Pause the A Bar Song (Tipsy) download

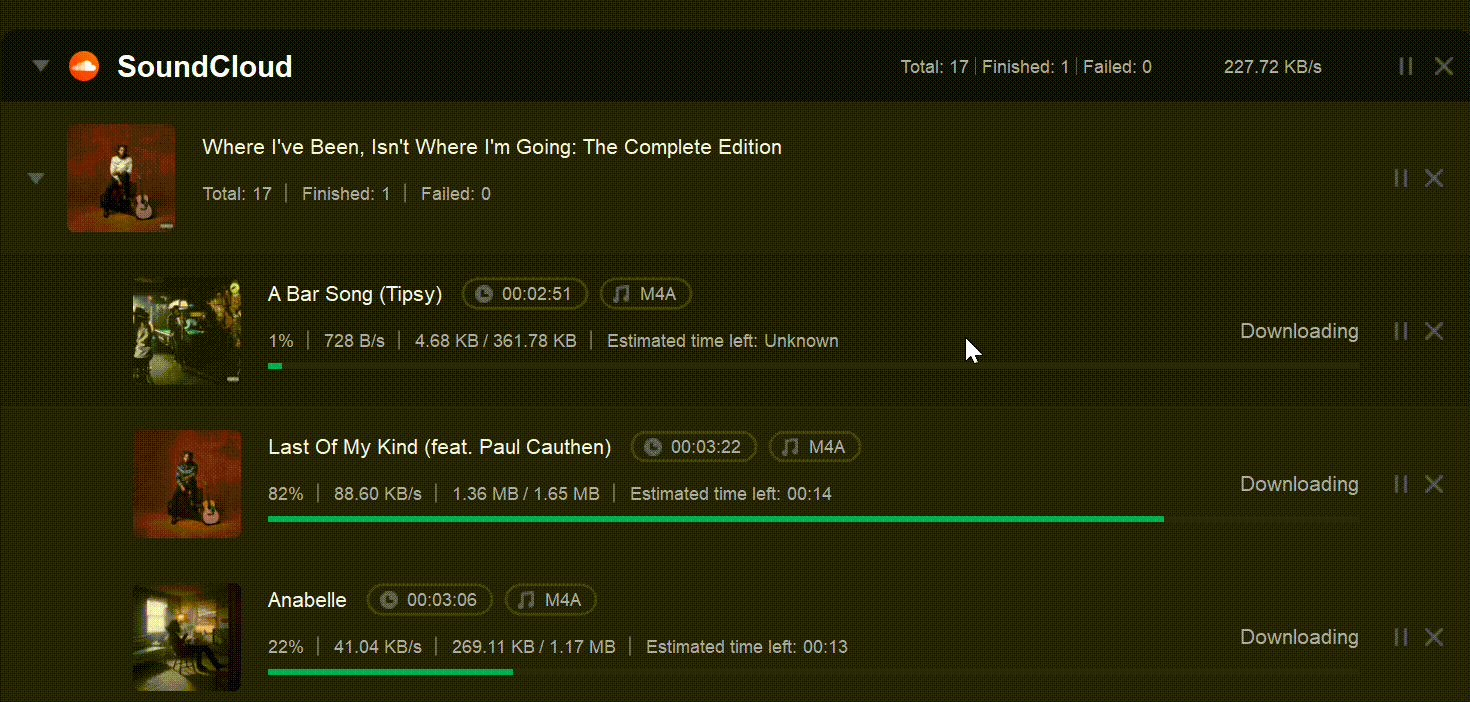point(1400,330)
